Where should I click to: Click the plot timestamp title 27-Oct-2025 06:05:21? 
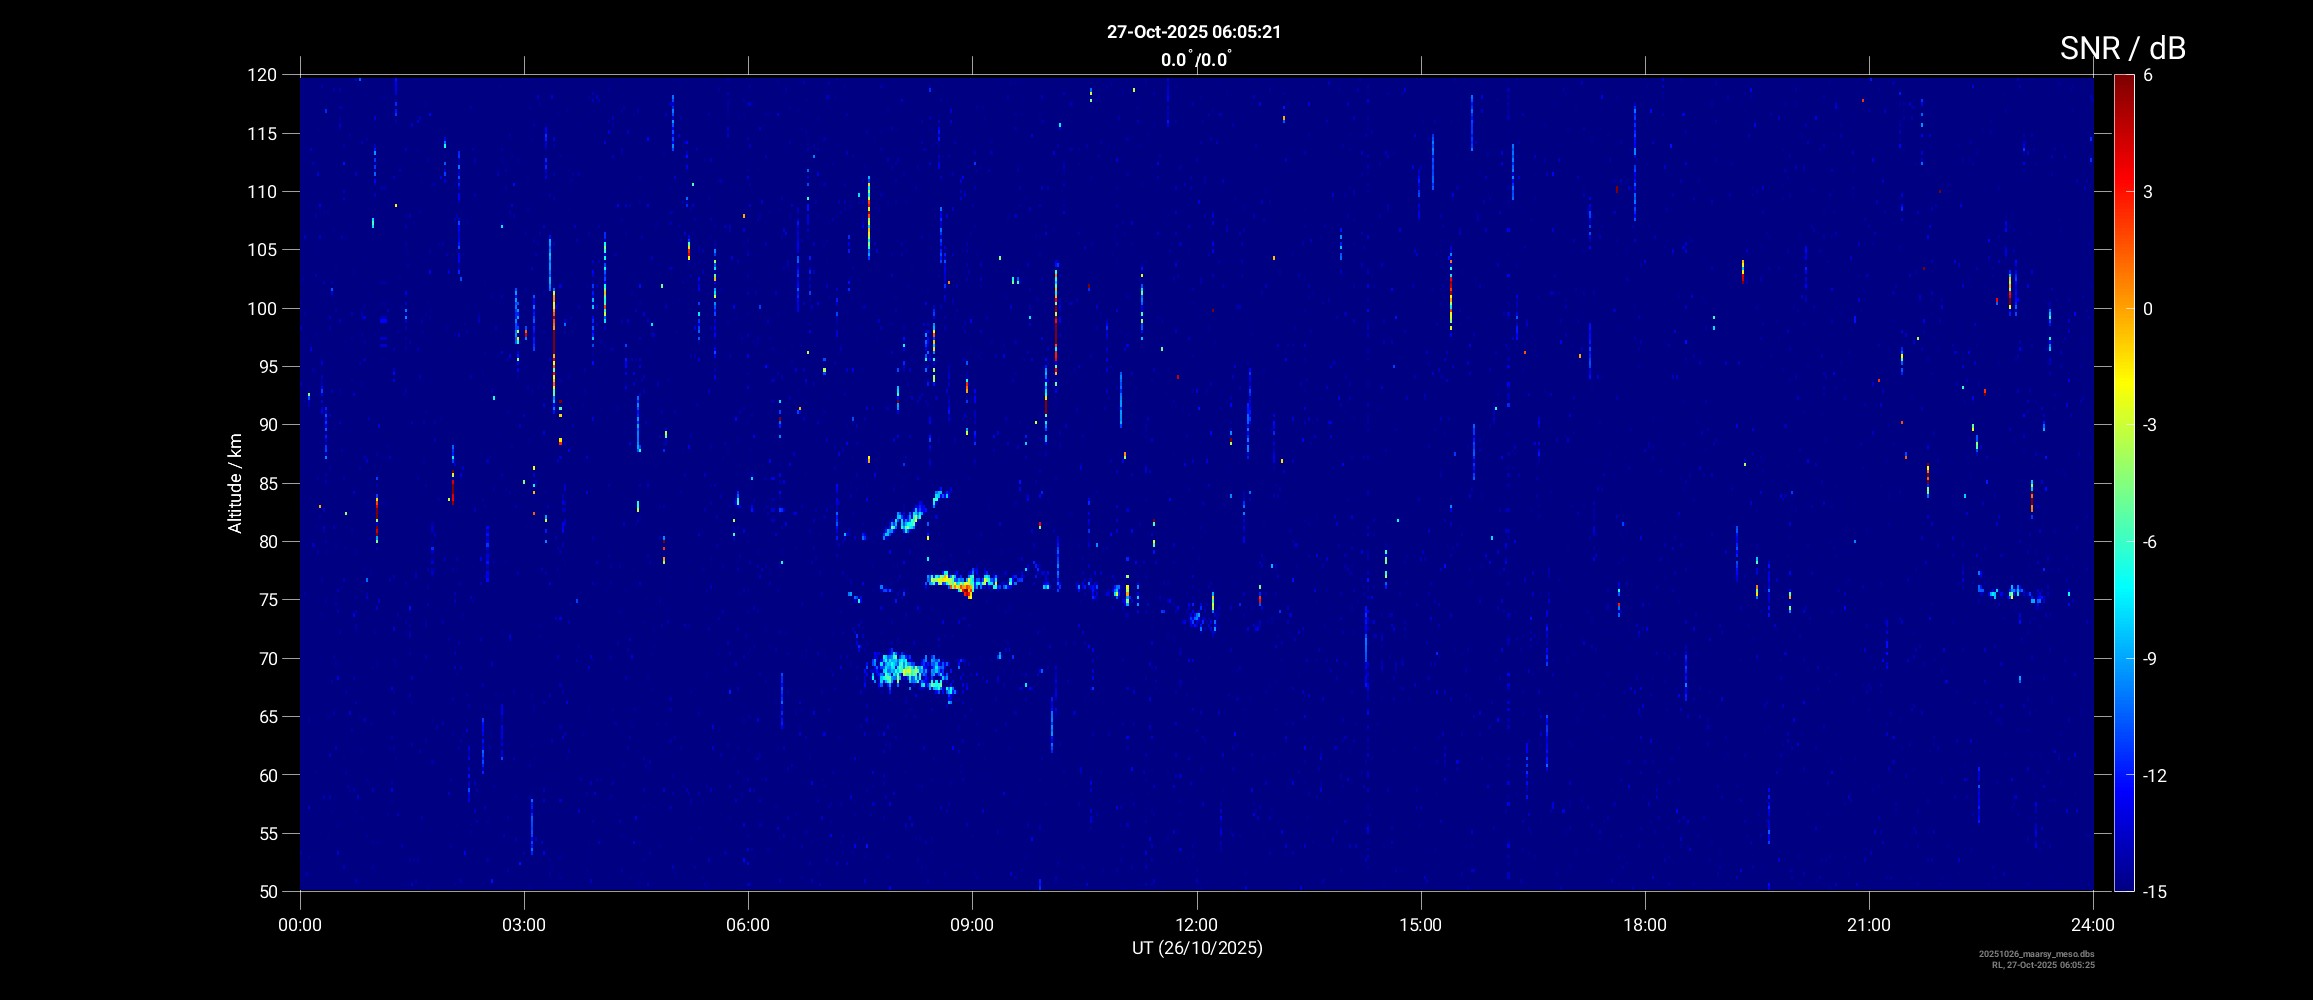pos(1193,32)
